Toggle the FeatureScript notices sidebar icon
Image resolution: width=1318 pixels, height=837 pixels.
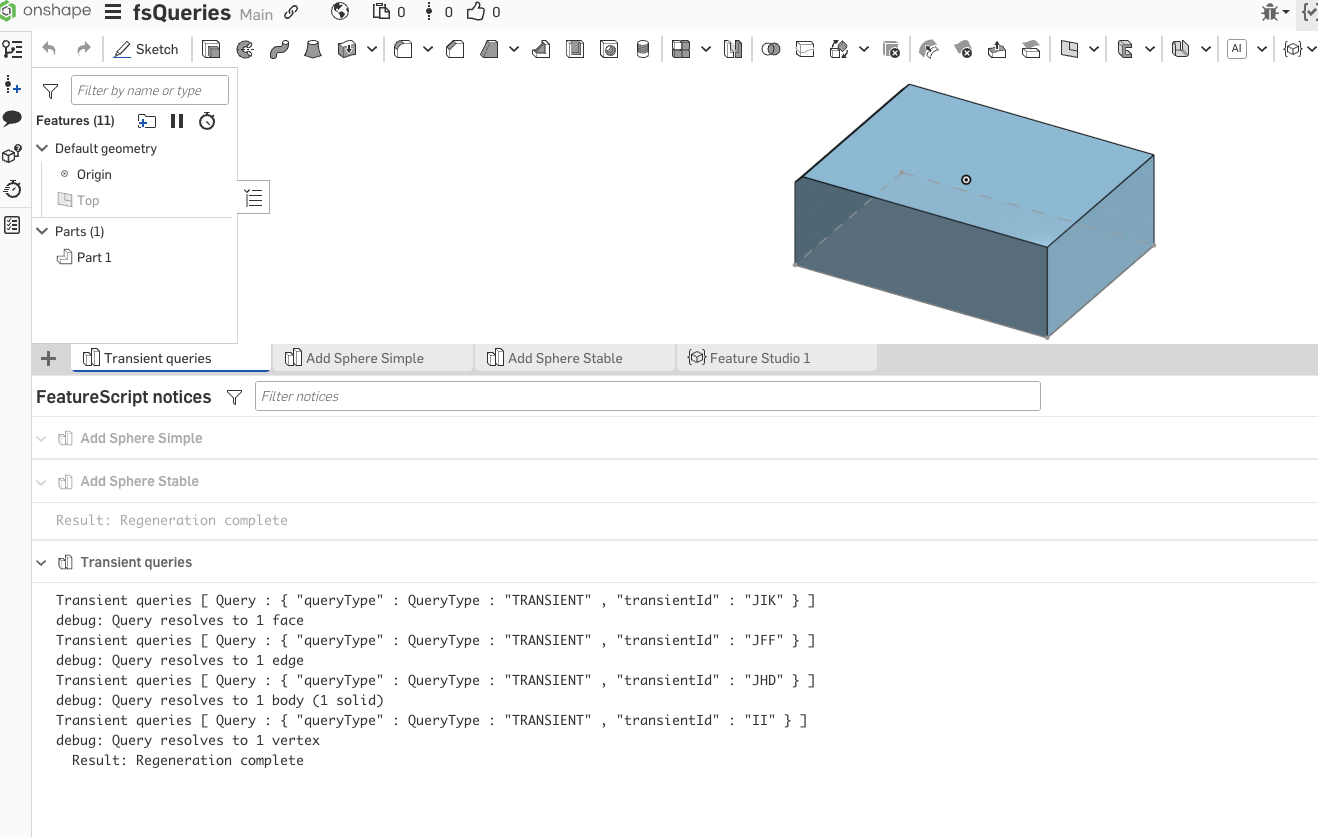point(12,225)
